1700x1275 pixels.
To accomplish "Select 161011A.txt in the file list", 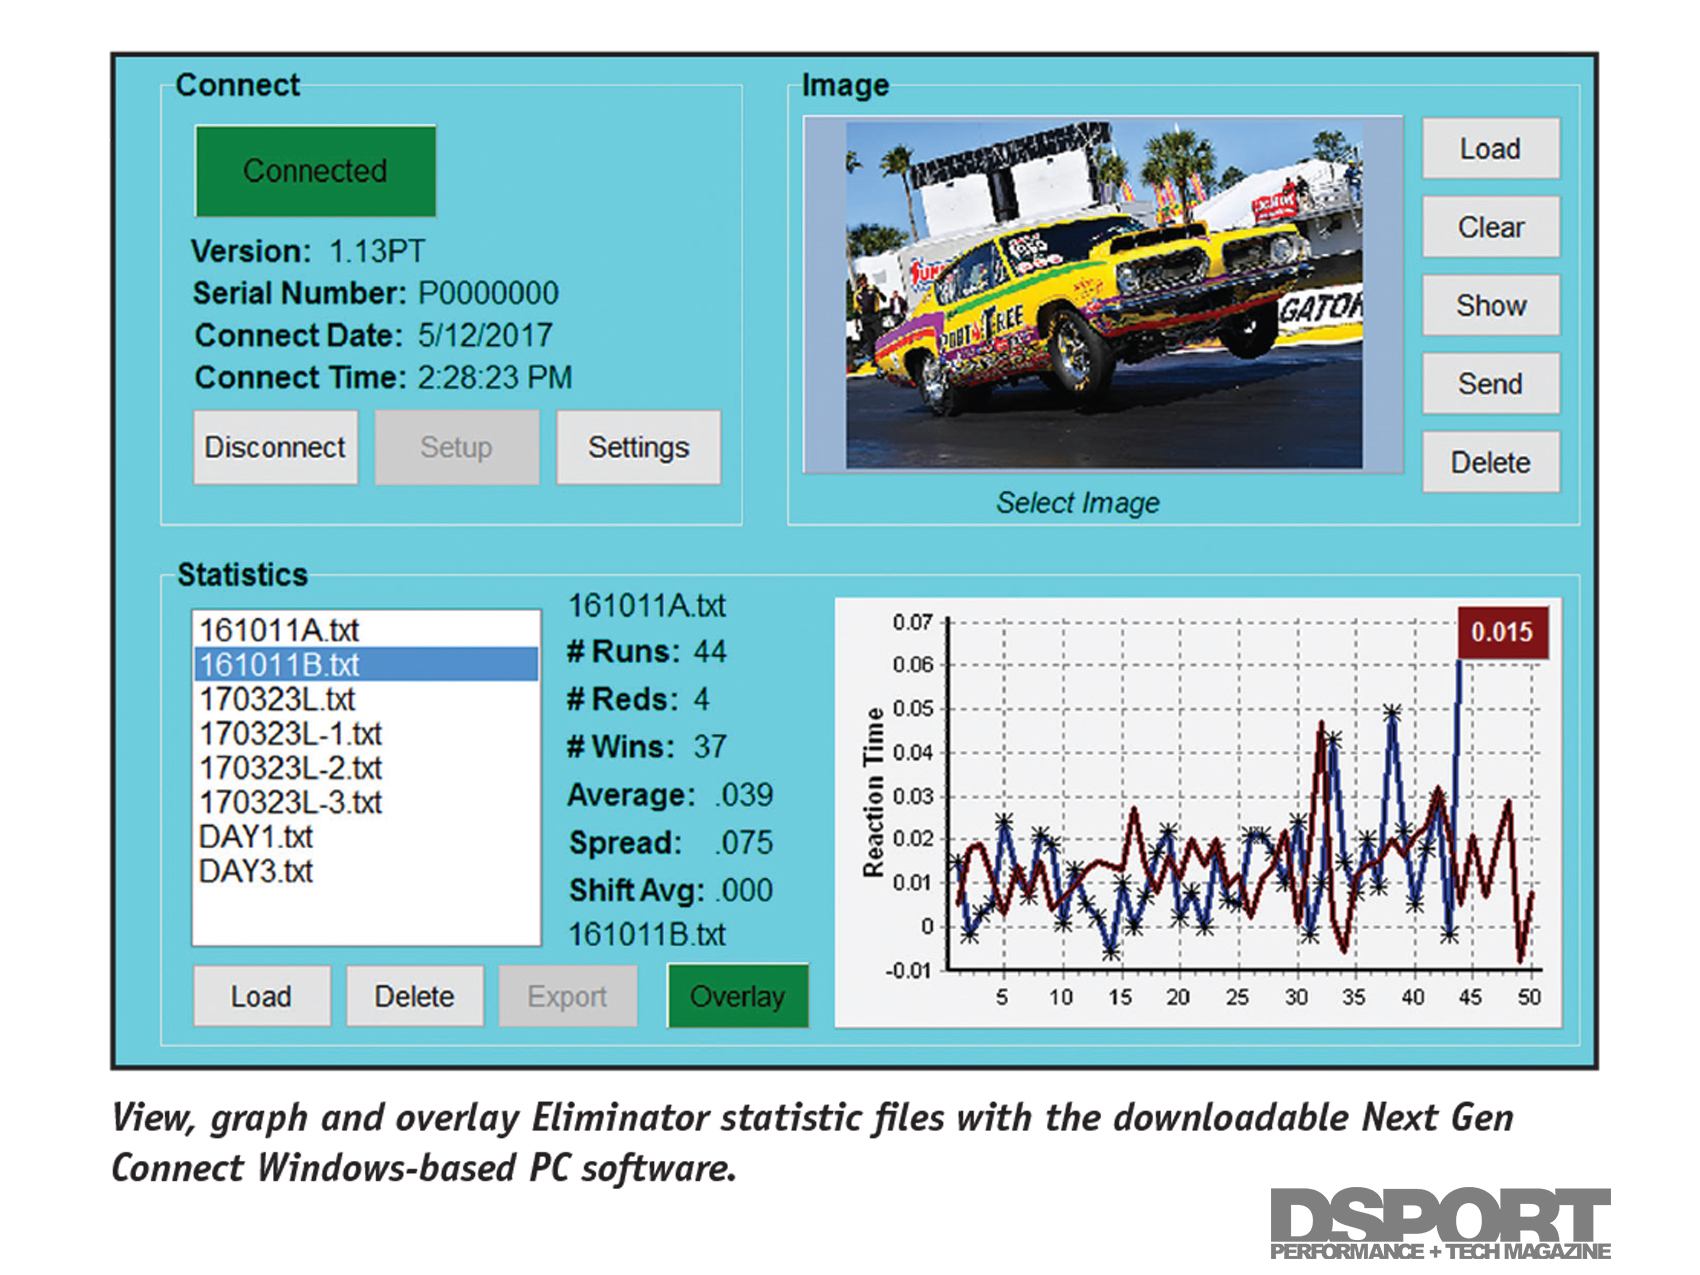I will click(x=279, y=631).
